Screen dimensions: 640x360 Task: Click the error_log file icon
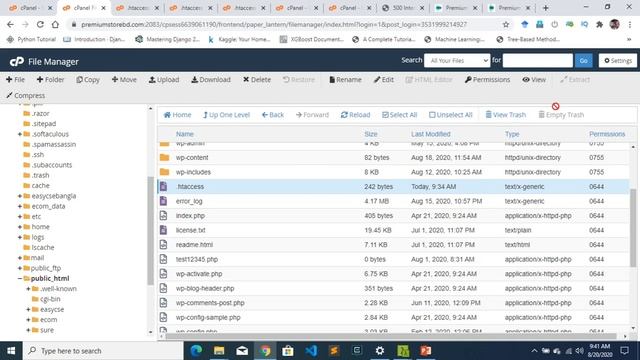point(163,201)
